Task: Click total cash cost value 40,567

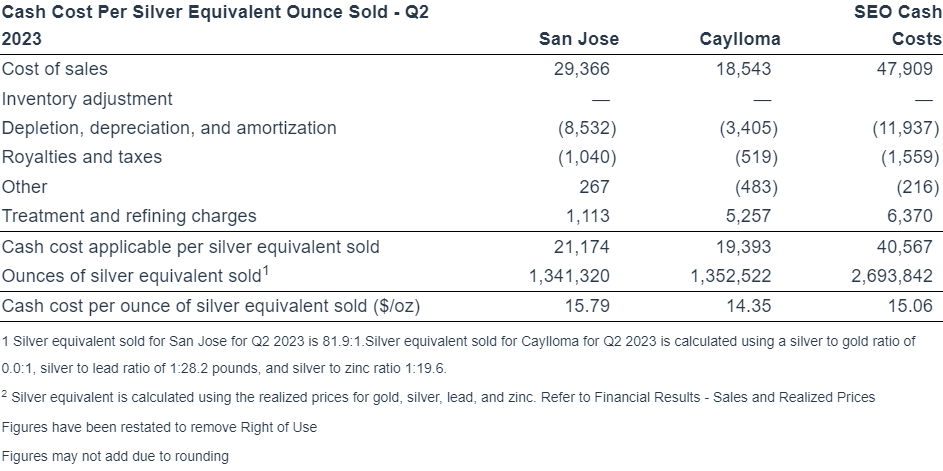Action: (905, 247)
